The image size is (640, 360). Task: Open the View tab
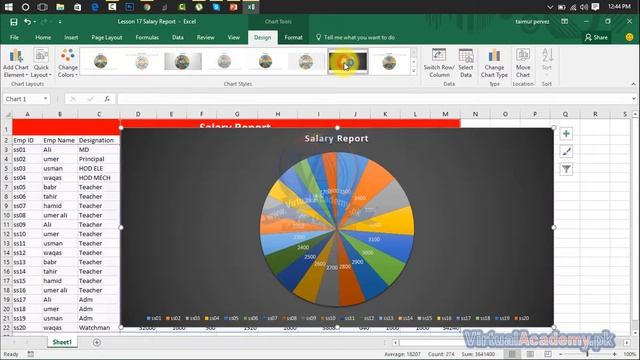click(233, 37)
